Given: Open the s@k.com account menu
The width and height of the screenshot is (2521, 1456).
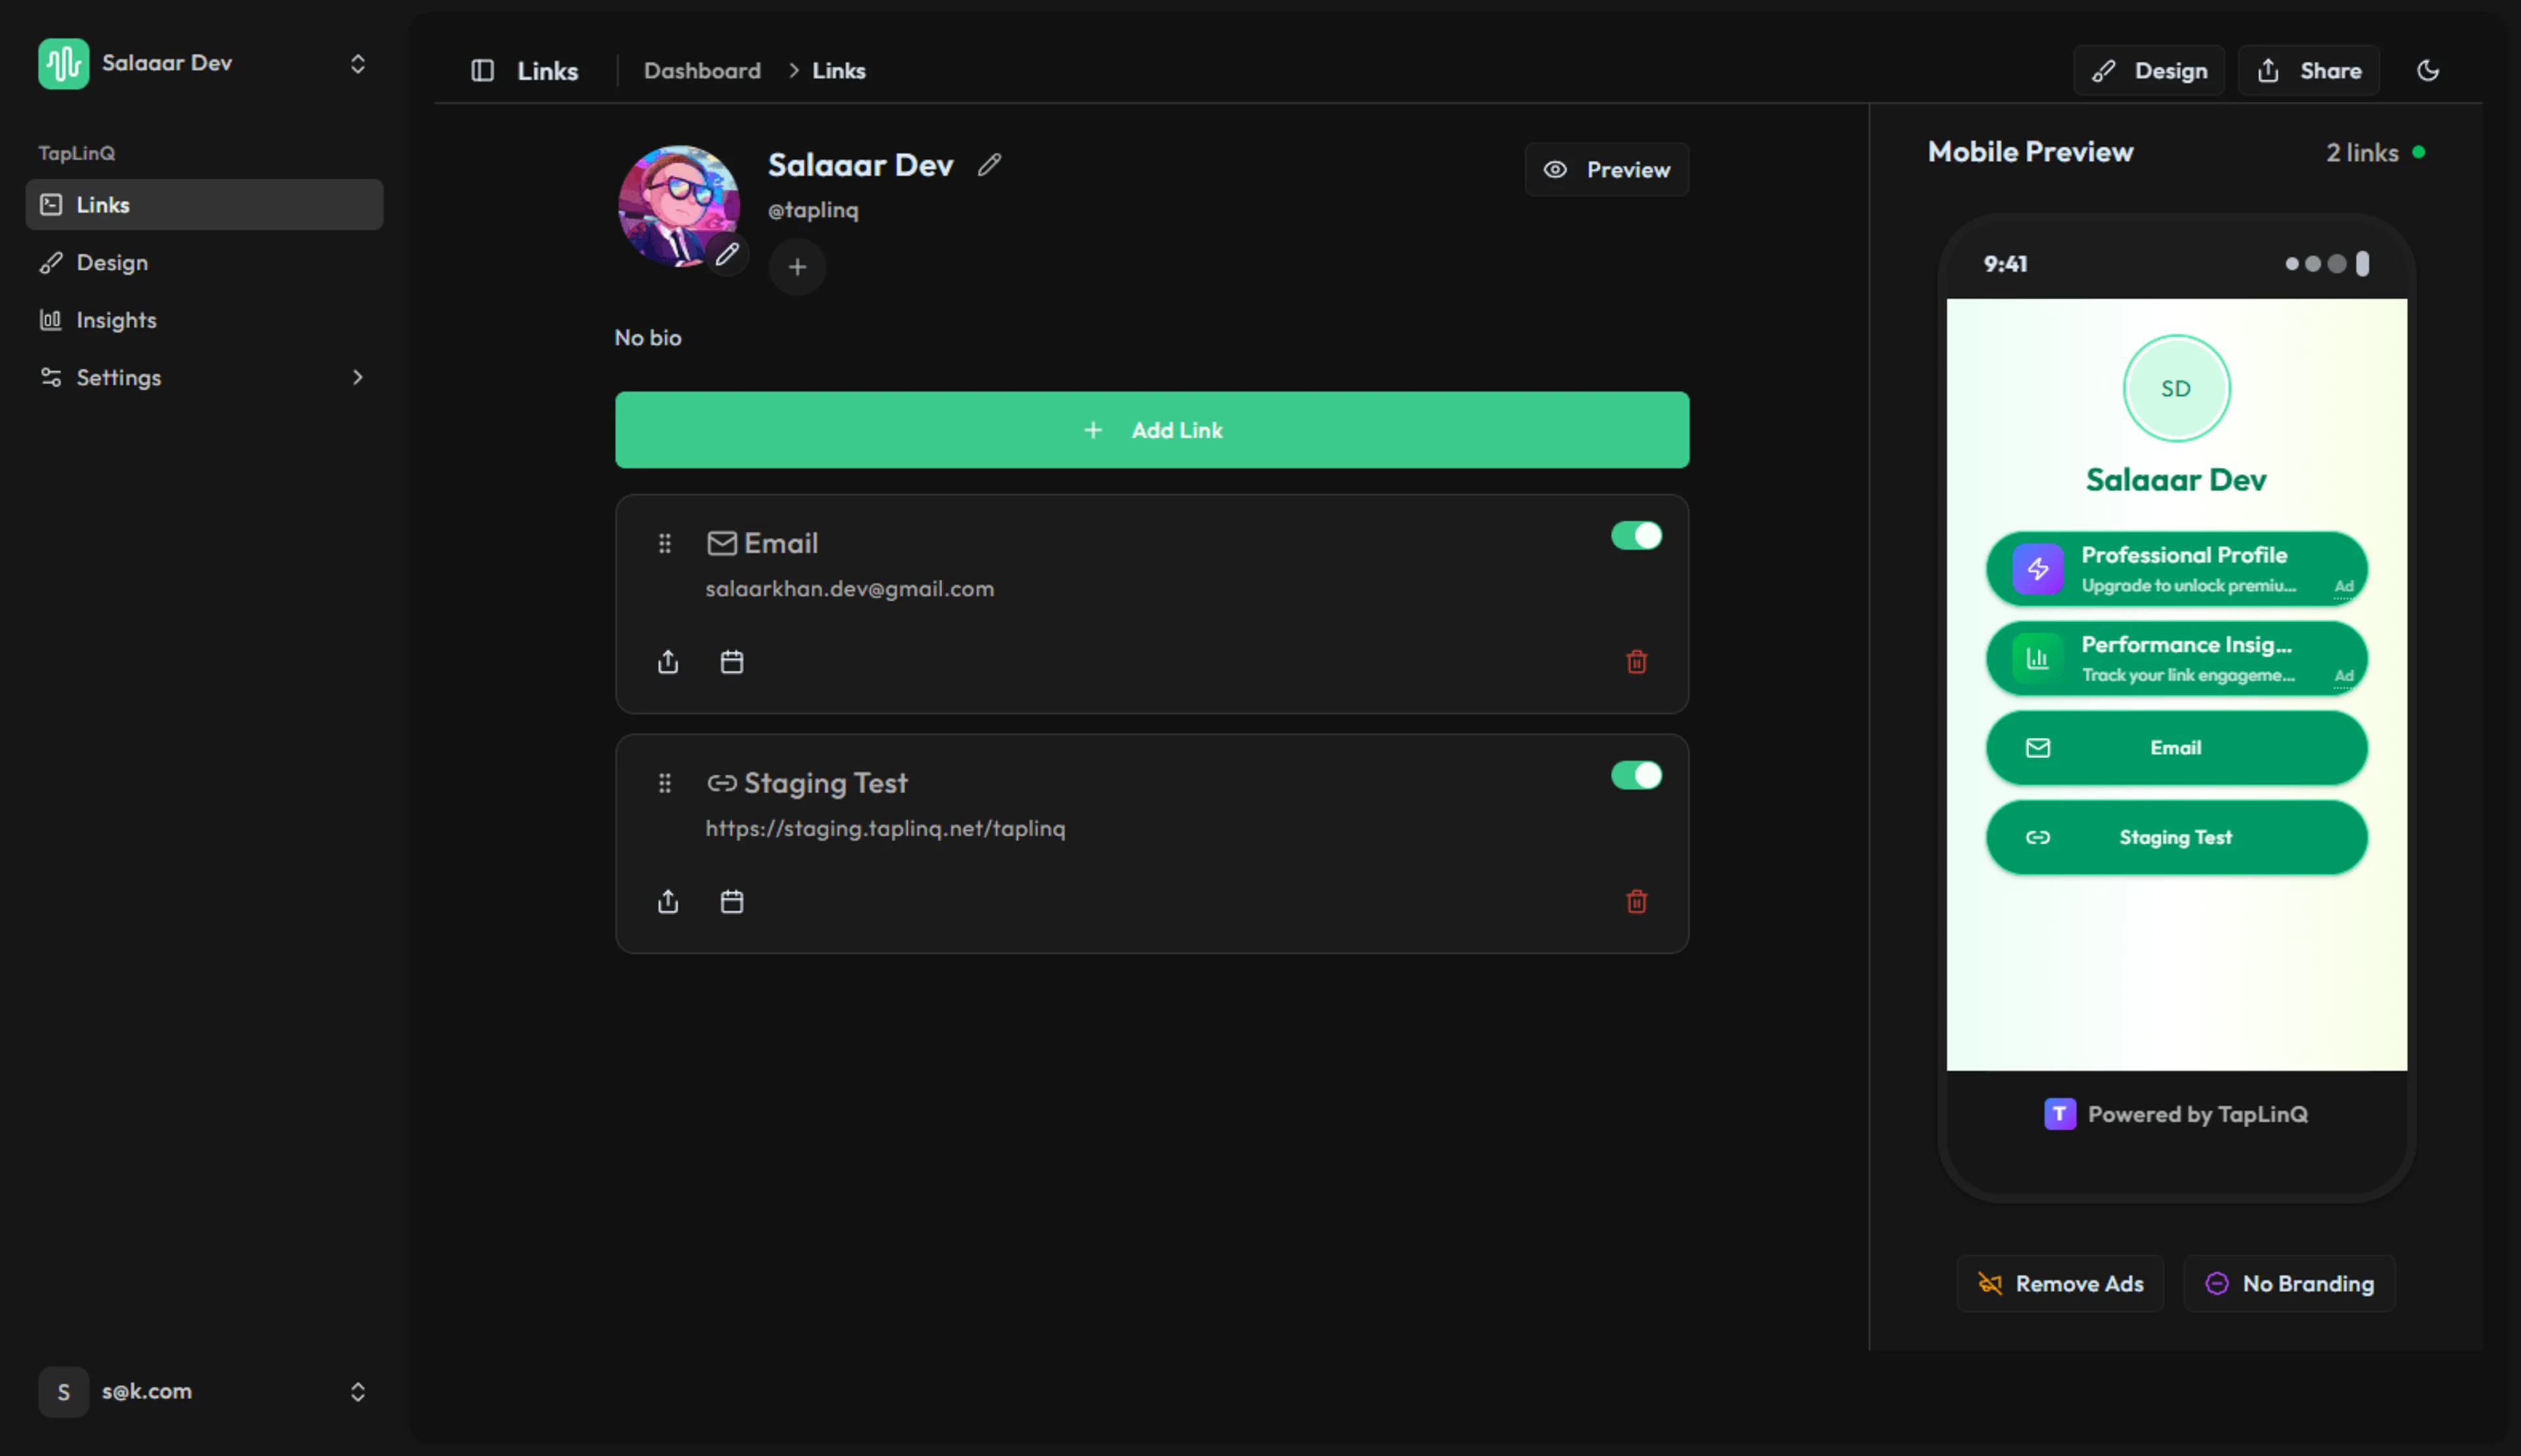Looking at the screenshot, I should [x=204, y=1391].
